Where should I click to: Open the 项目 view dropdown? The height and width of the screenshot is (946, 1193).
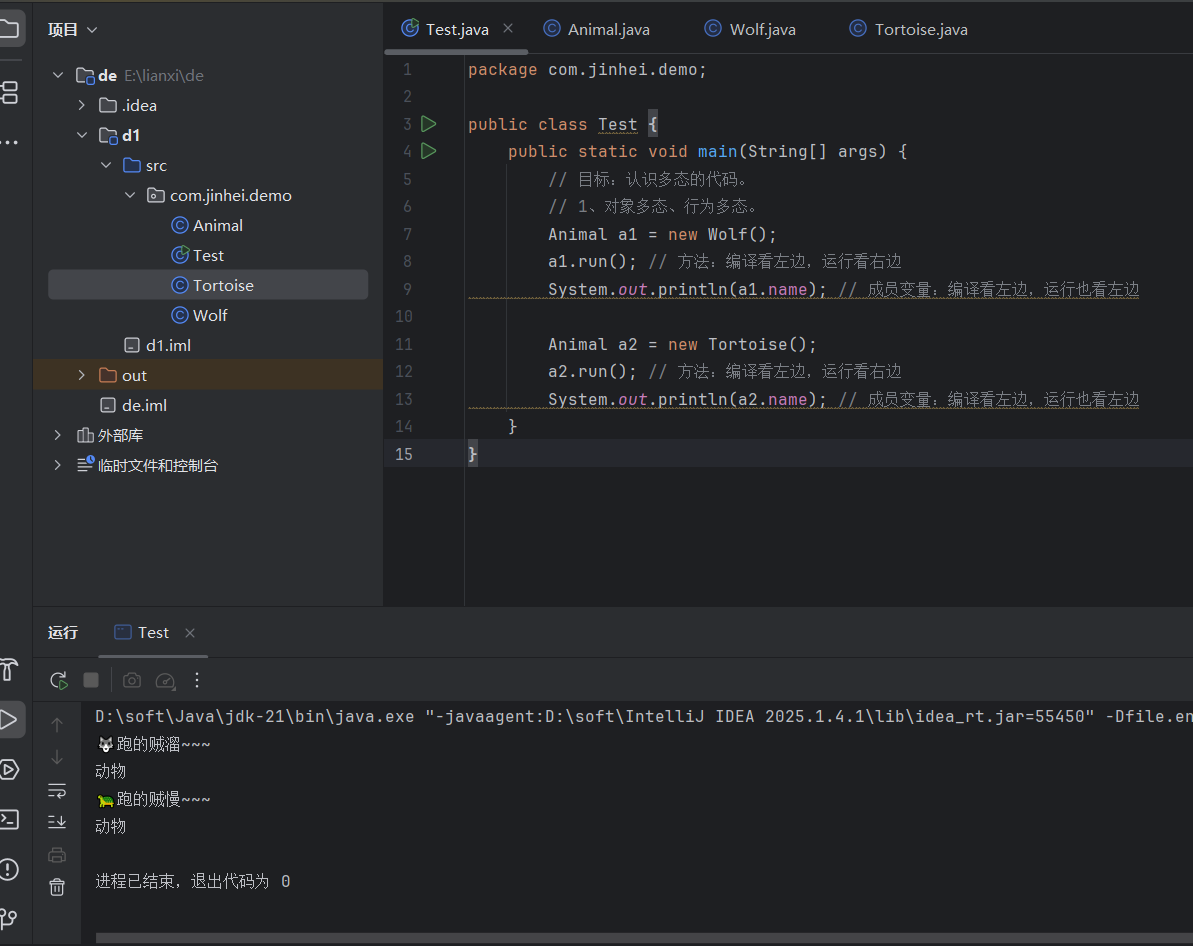tap(73, 30)
